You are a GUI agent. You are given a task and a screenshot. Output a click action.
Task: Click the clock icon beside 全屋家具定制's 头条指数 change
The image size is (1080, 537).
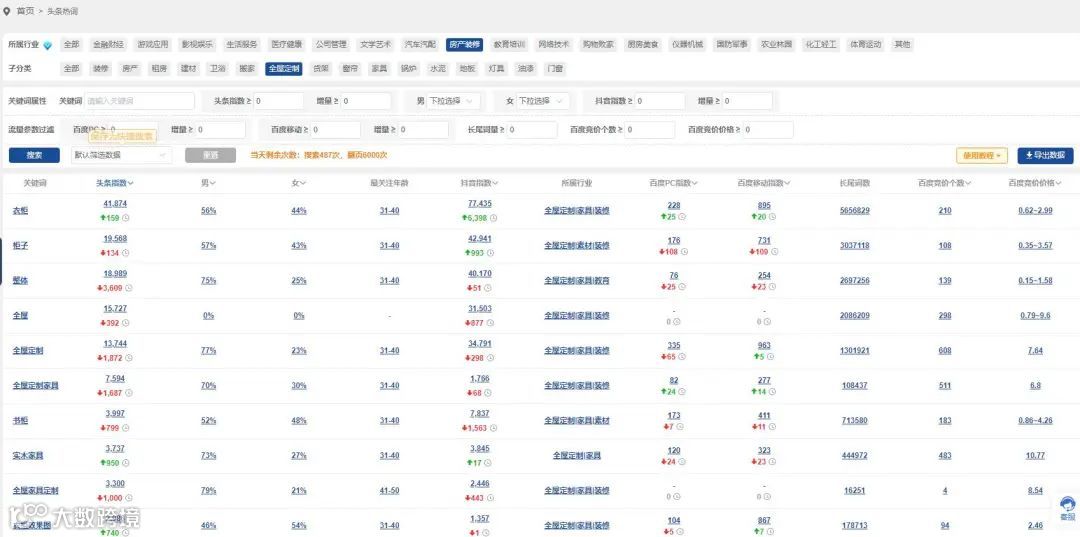129,498
